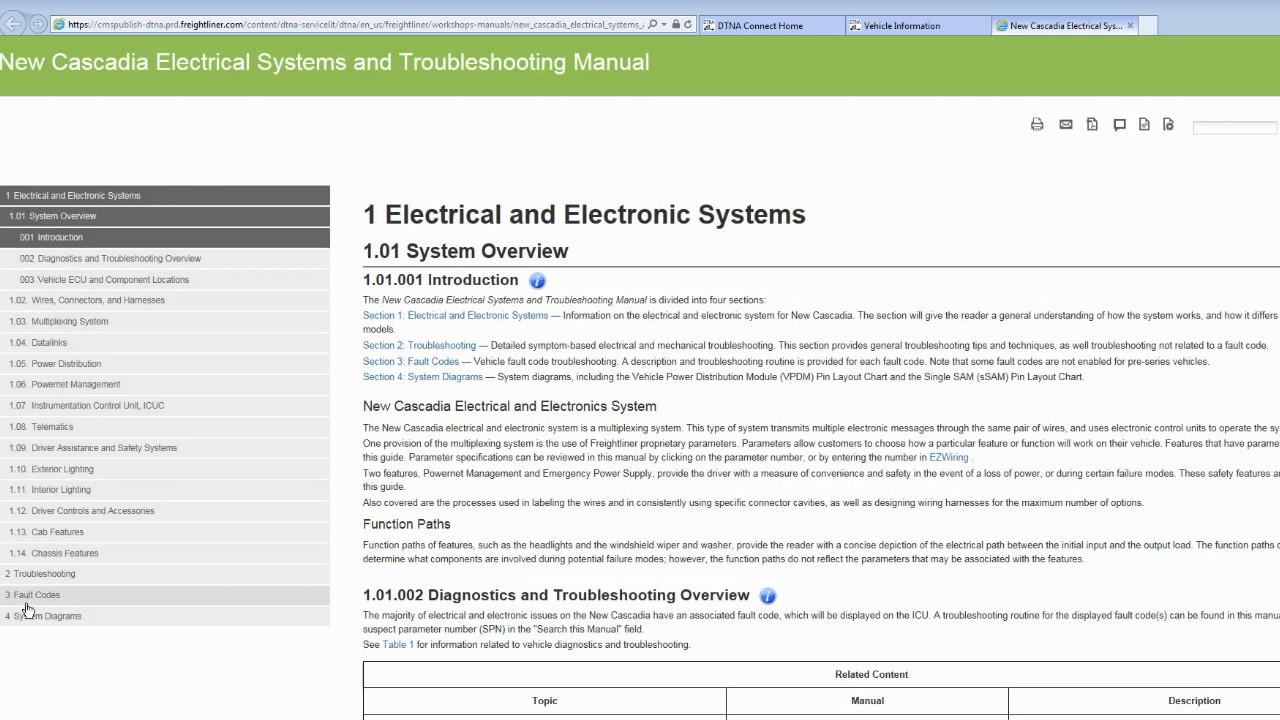Follow the Section 2: Troubleshooting link
This screenshot has width=1280, height=720.
[419, 346]
